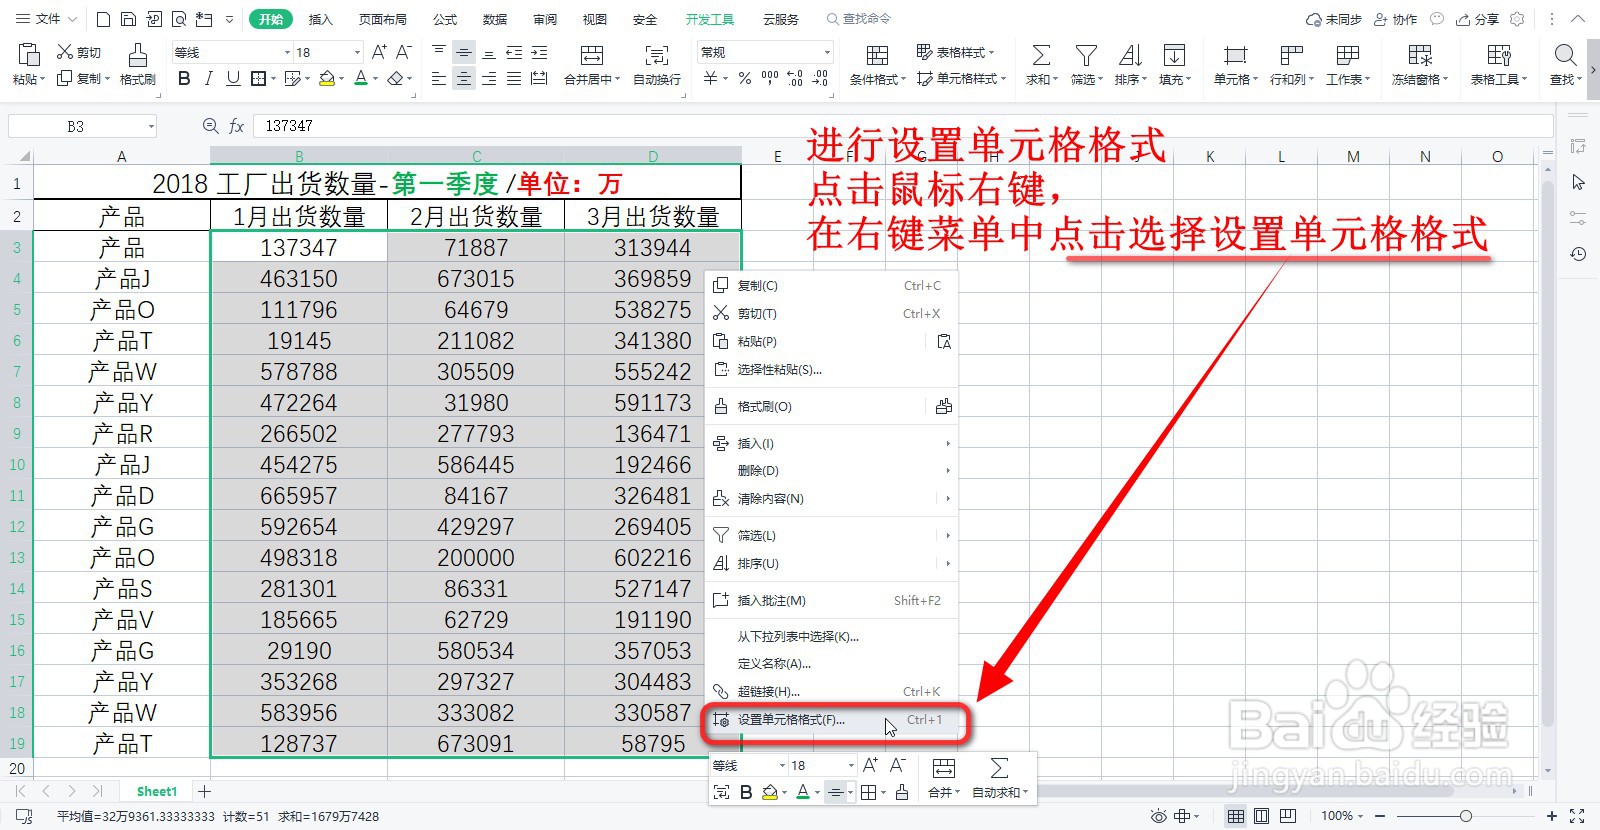Viewport: 1600px width, 830px height.
Task: Toggle Italic in the ribbon font group
Action: 208,78
